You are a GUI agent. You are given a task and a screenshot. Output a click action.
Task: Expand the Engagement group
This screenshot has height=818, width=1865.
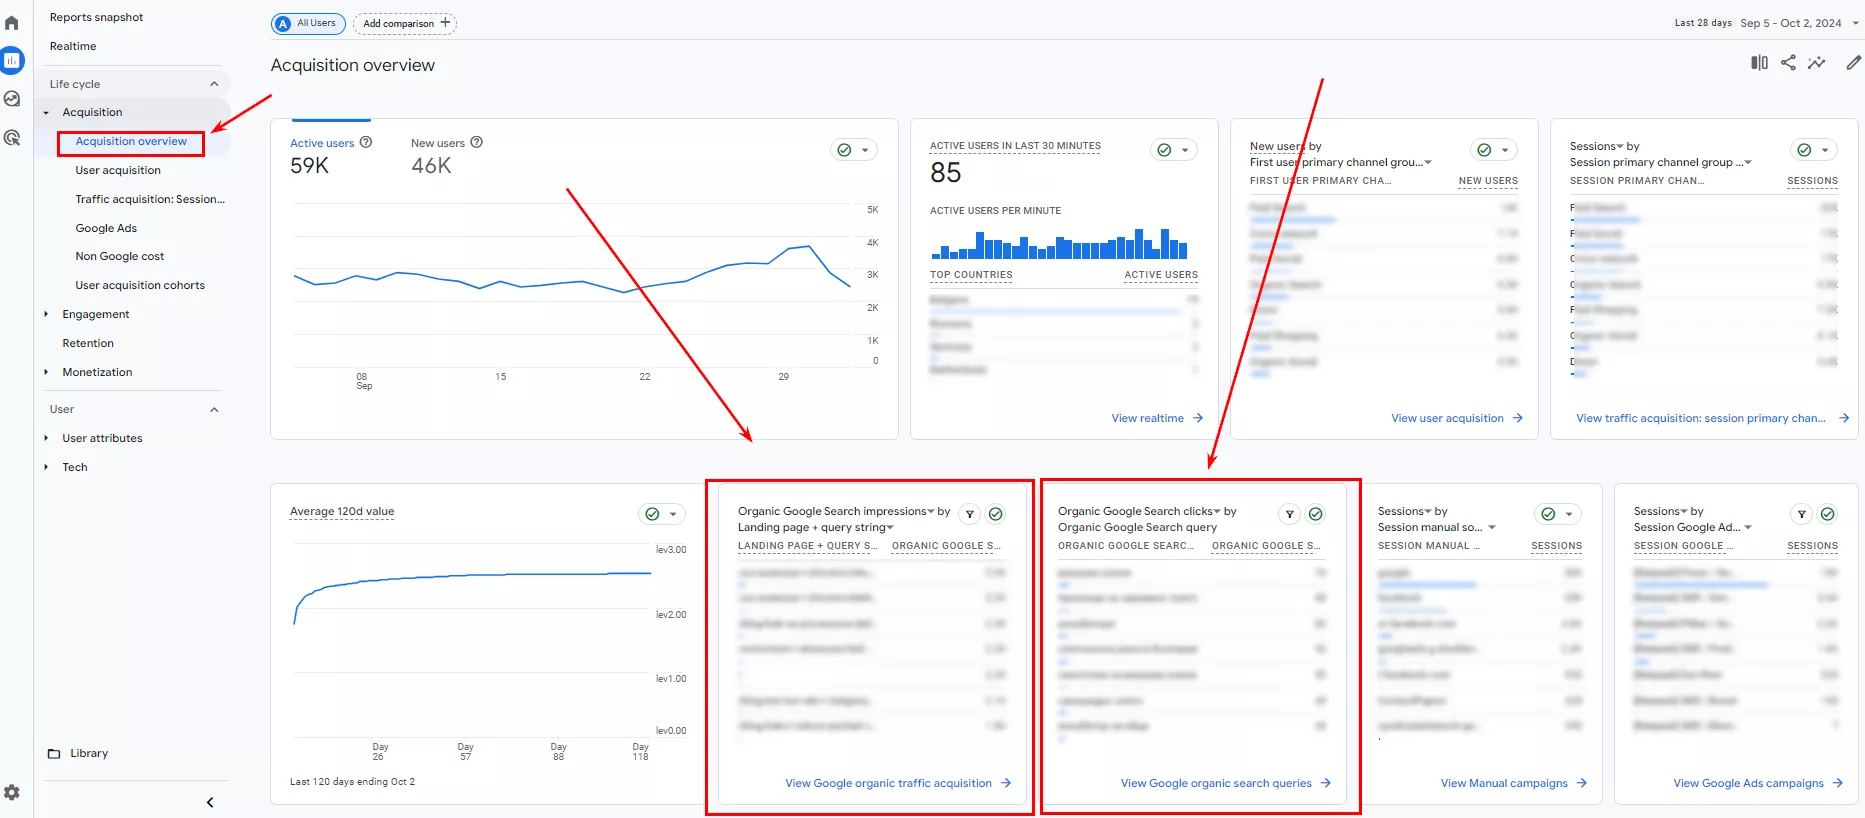(46, 314)
